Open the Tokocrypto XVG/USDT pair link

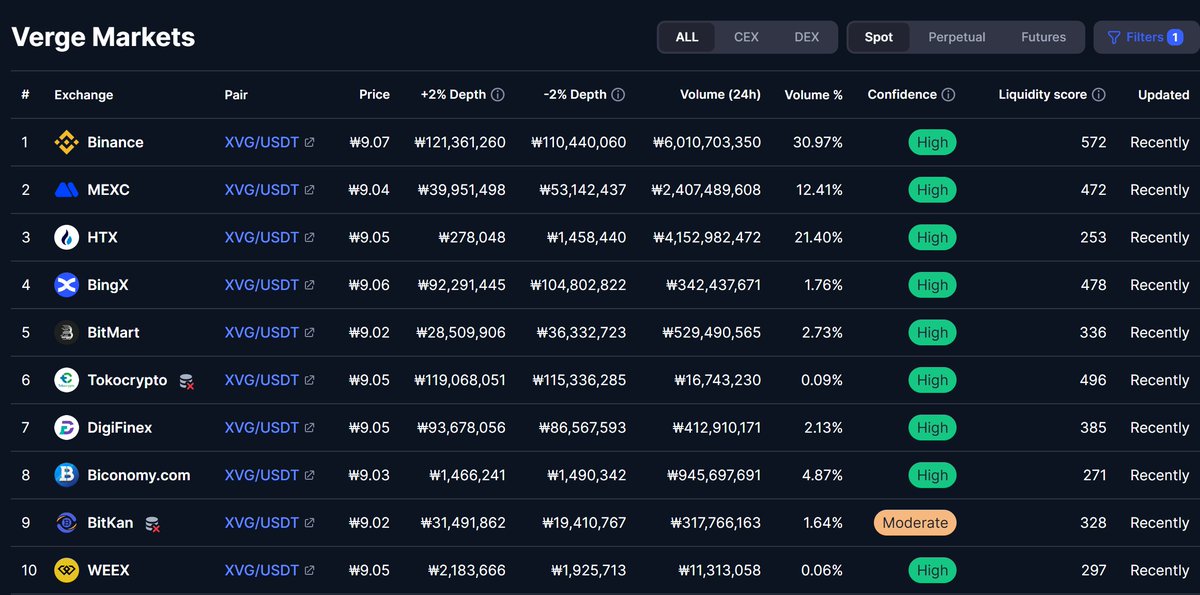262,380
